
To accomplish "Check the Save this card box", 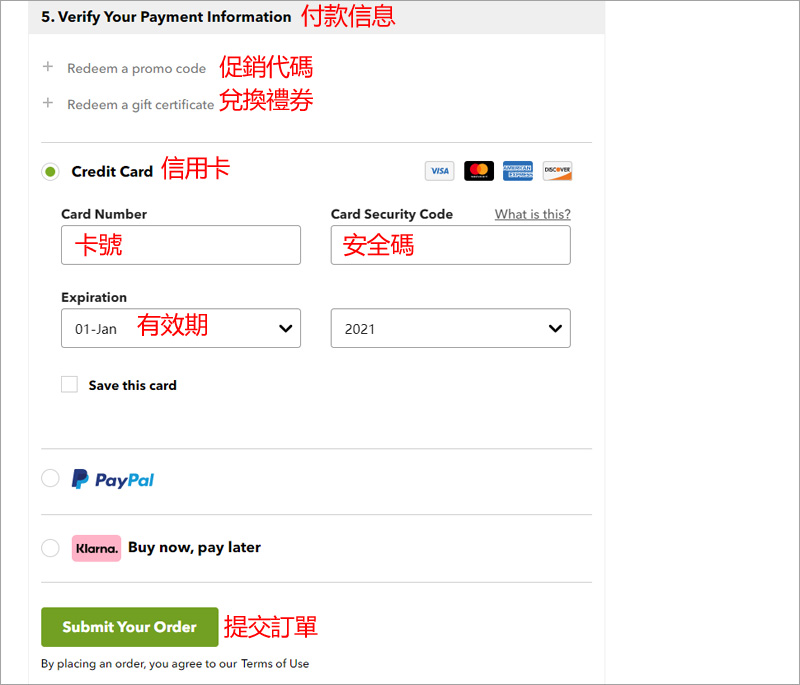I will coord(69,385).
